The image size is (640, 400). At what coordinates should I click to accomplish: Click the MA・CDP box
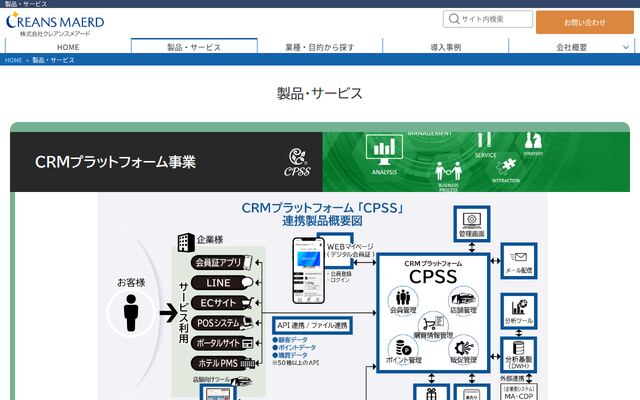click(519, 392)
